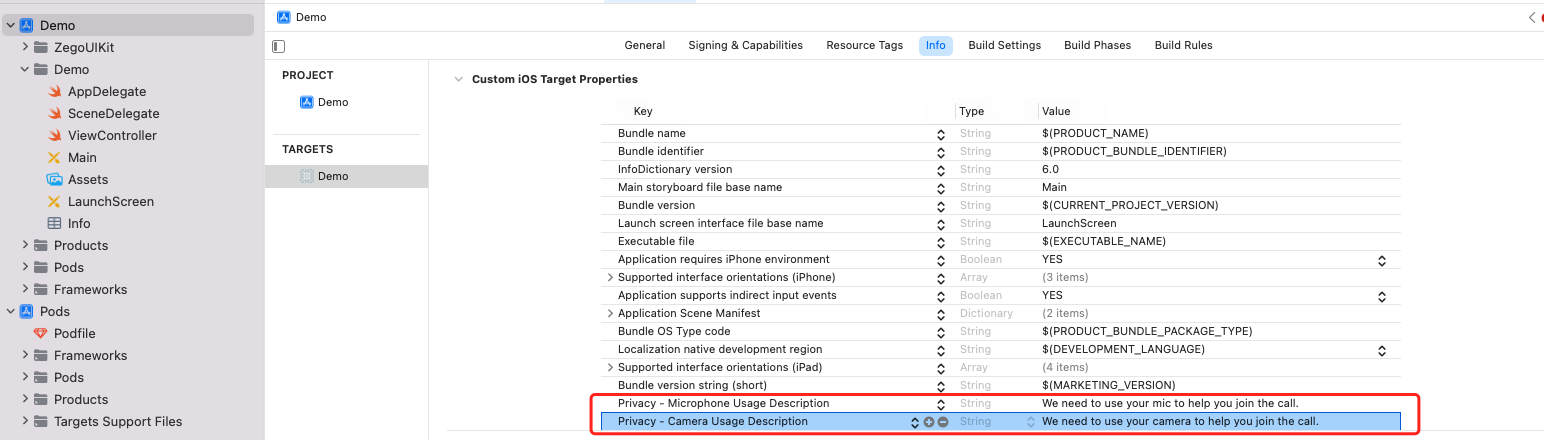Edit the Microphone Usage Description value

tap(1170, 404)
